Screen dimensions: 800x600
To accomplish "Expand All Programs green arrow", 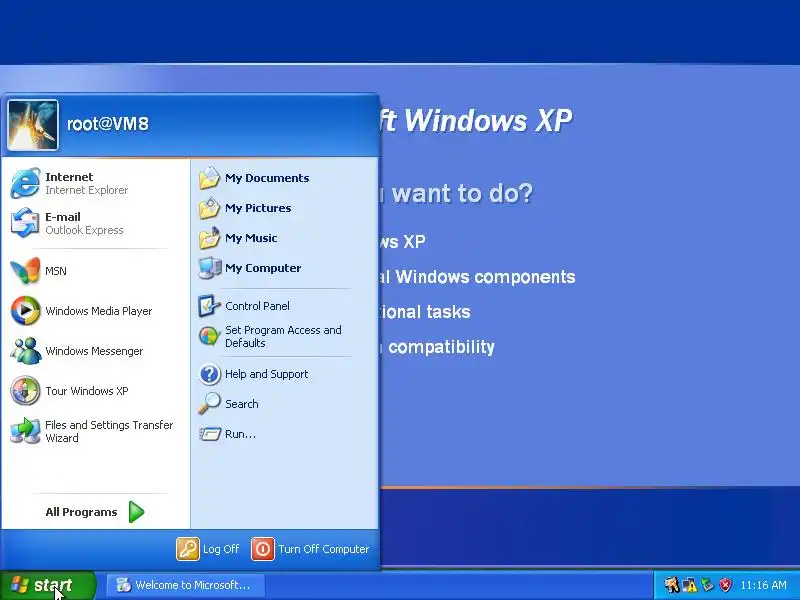I will 136,512.
